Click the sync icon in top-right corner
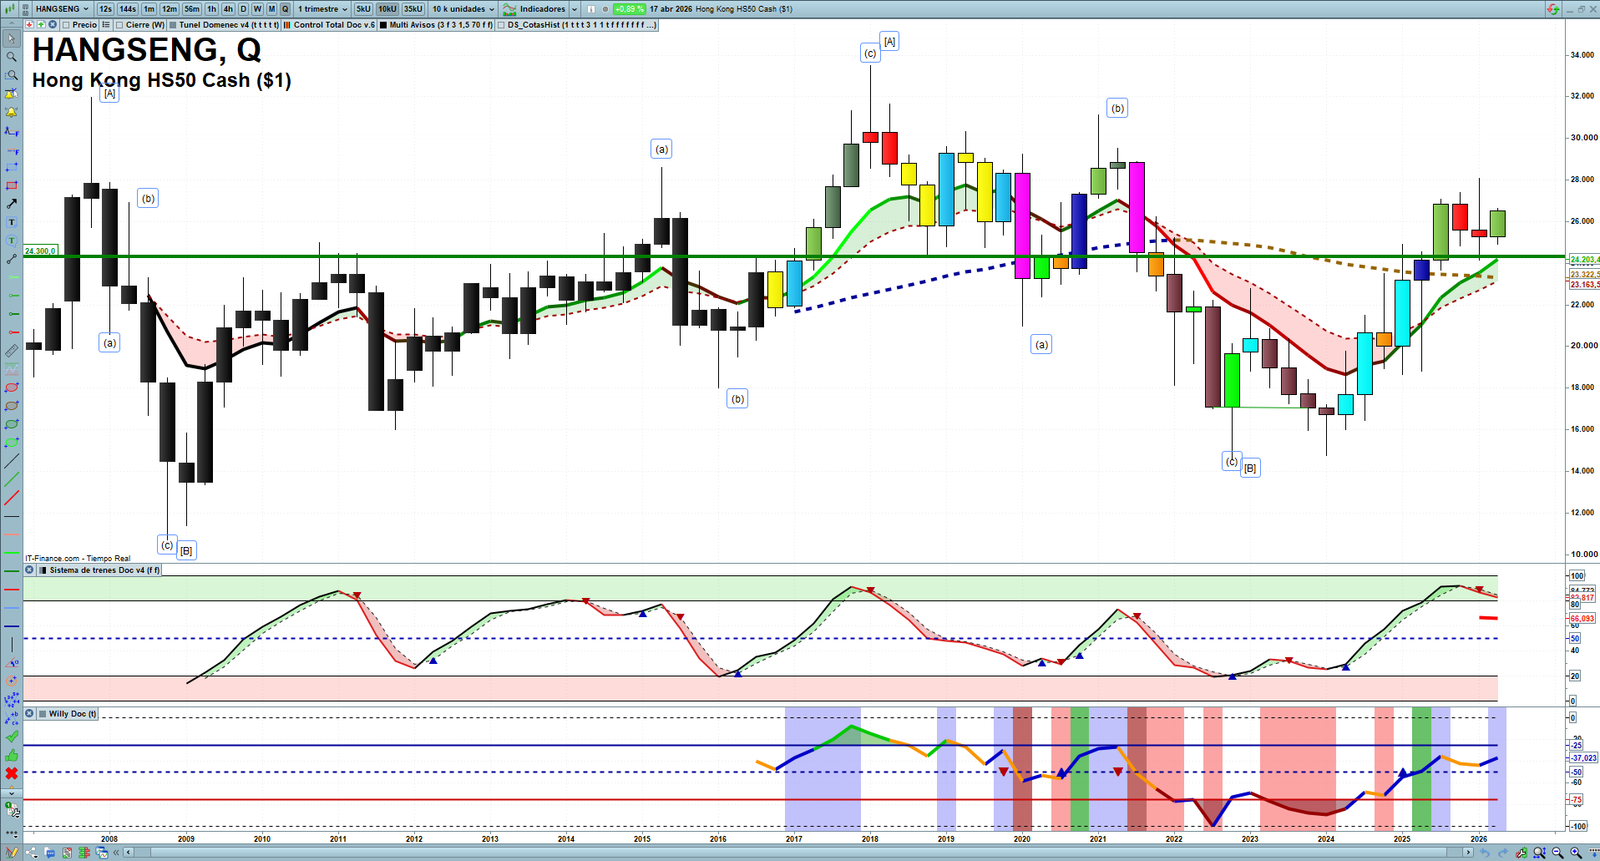This screenshot has width=1600, height=861. point(1553,9)
